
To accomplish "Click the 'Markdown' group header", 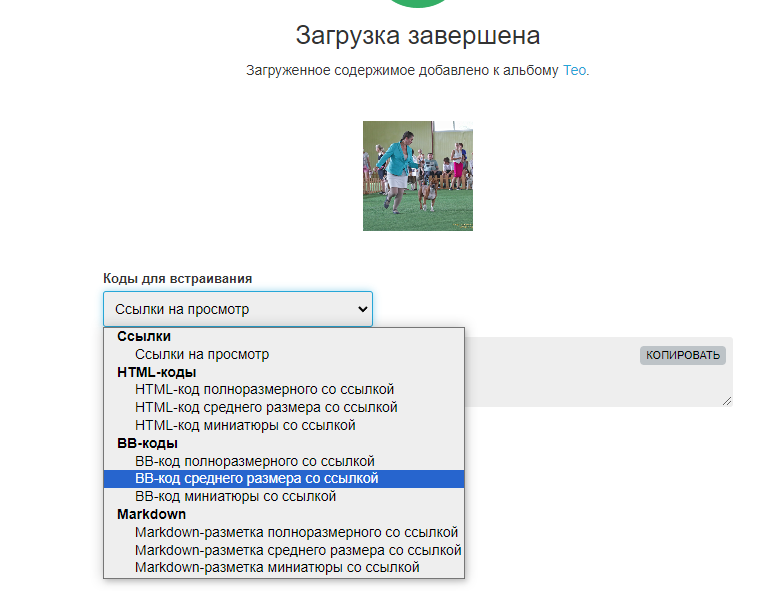I will [151, 514].
